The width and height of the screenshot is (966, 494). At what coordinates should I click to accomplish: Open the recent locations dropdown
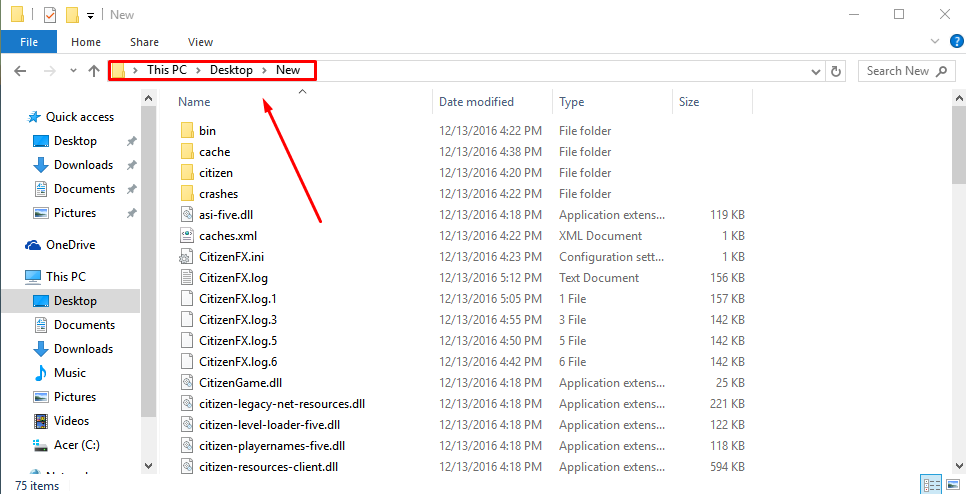(73, 71)
